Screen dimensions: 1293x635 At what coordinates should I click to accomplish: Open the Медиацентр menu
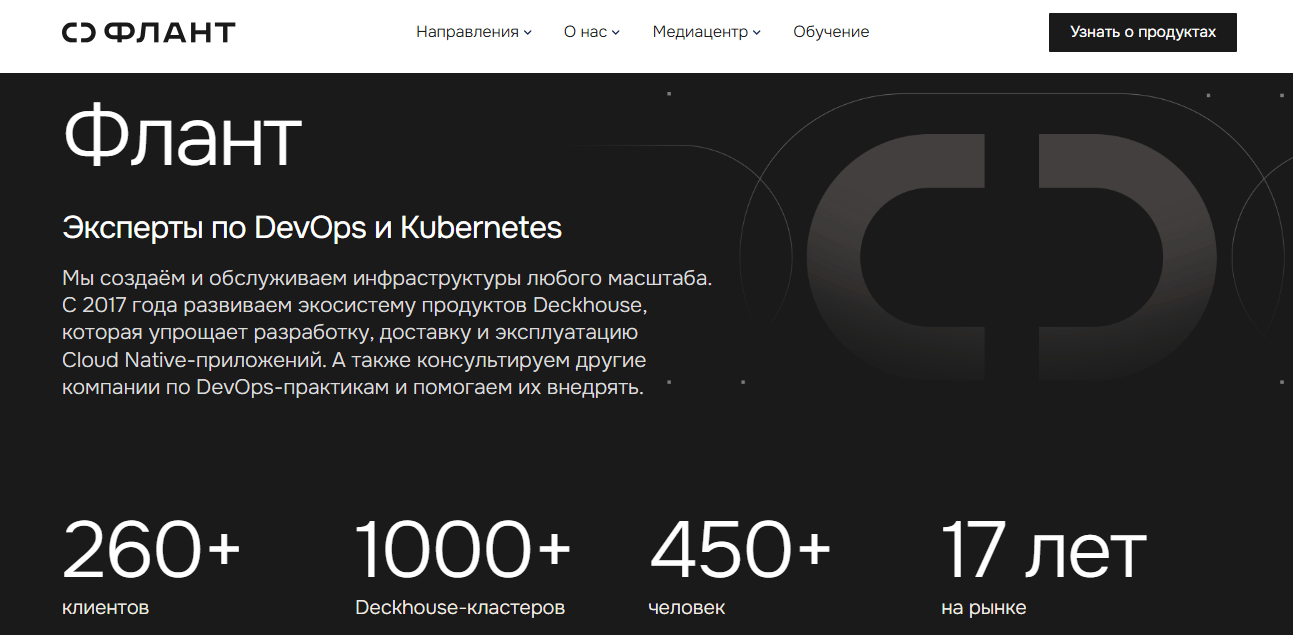pos(700,32)
